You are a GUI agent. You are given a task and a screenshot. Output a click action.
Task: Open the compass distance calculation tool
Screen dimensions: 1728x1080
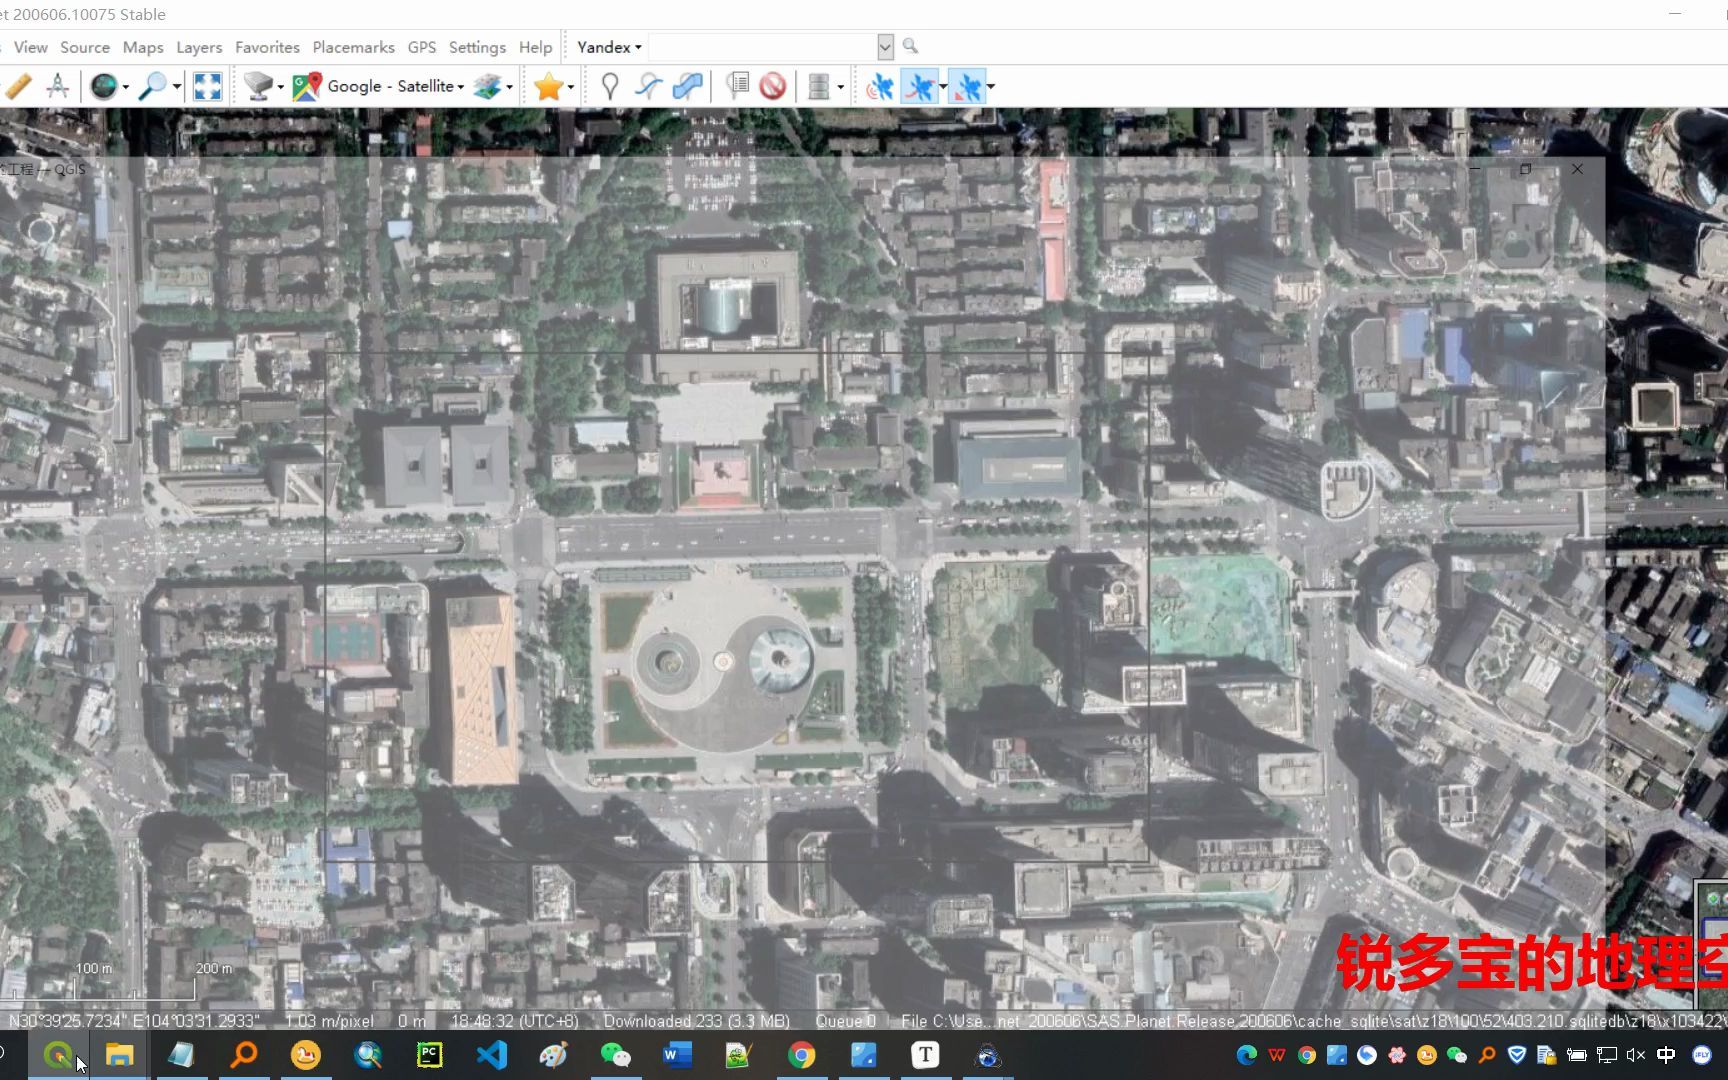click(x=58, y=87)
